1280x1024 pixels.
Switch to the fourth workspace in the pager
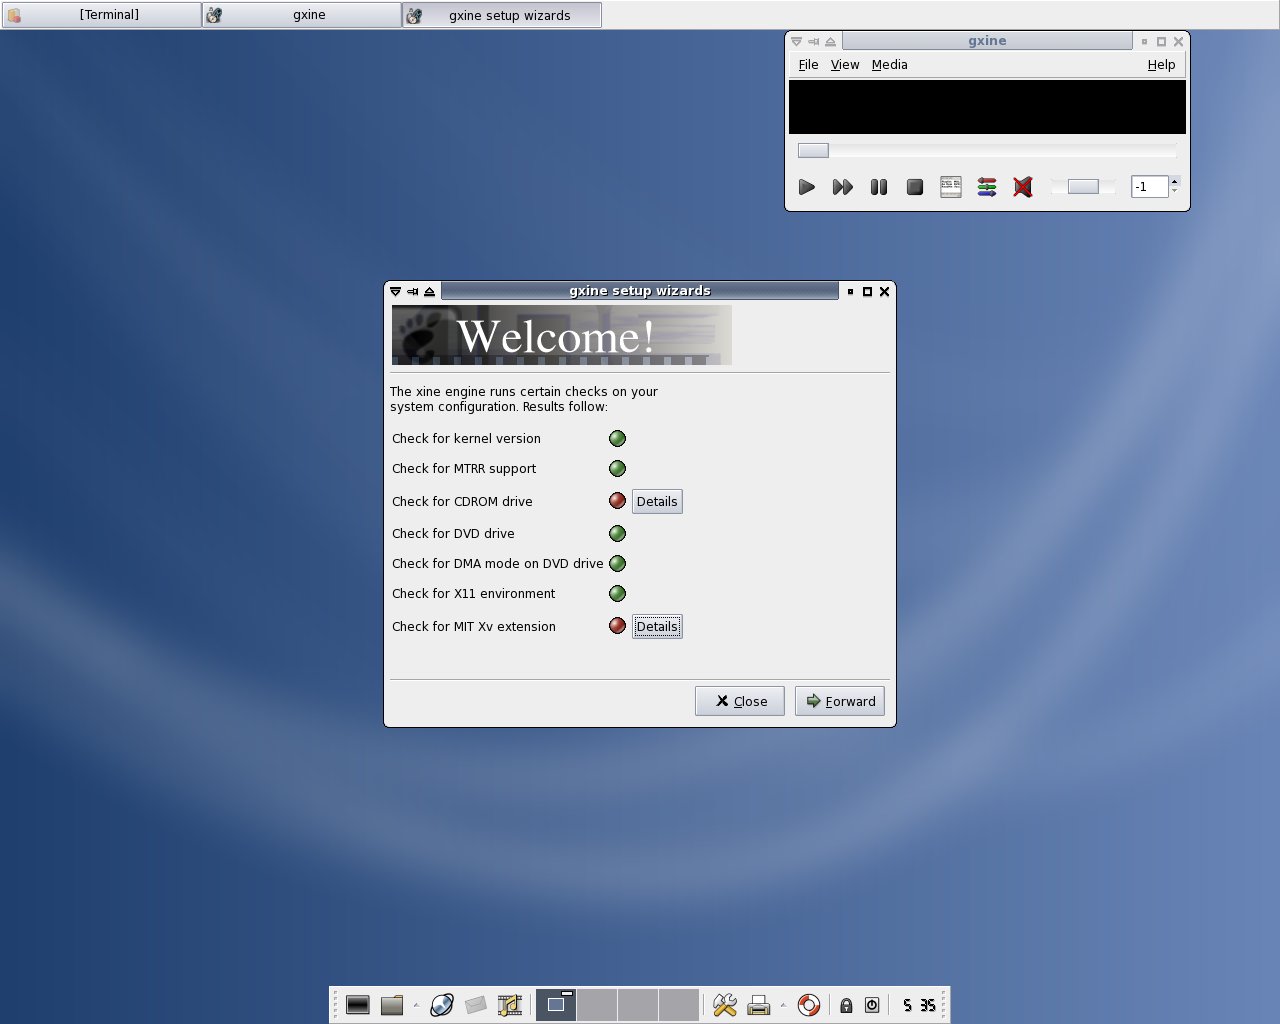pos(679,1005)
